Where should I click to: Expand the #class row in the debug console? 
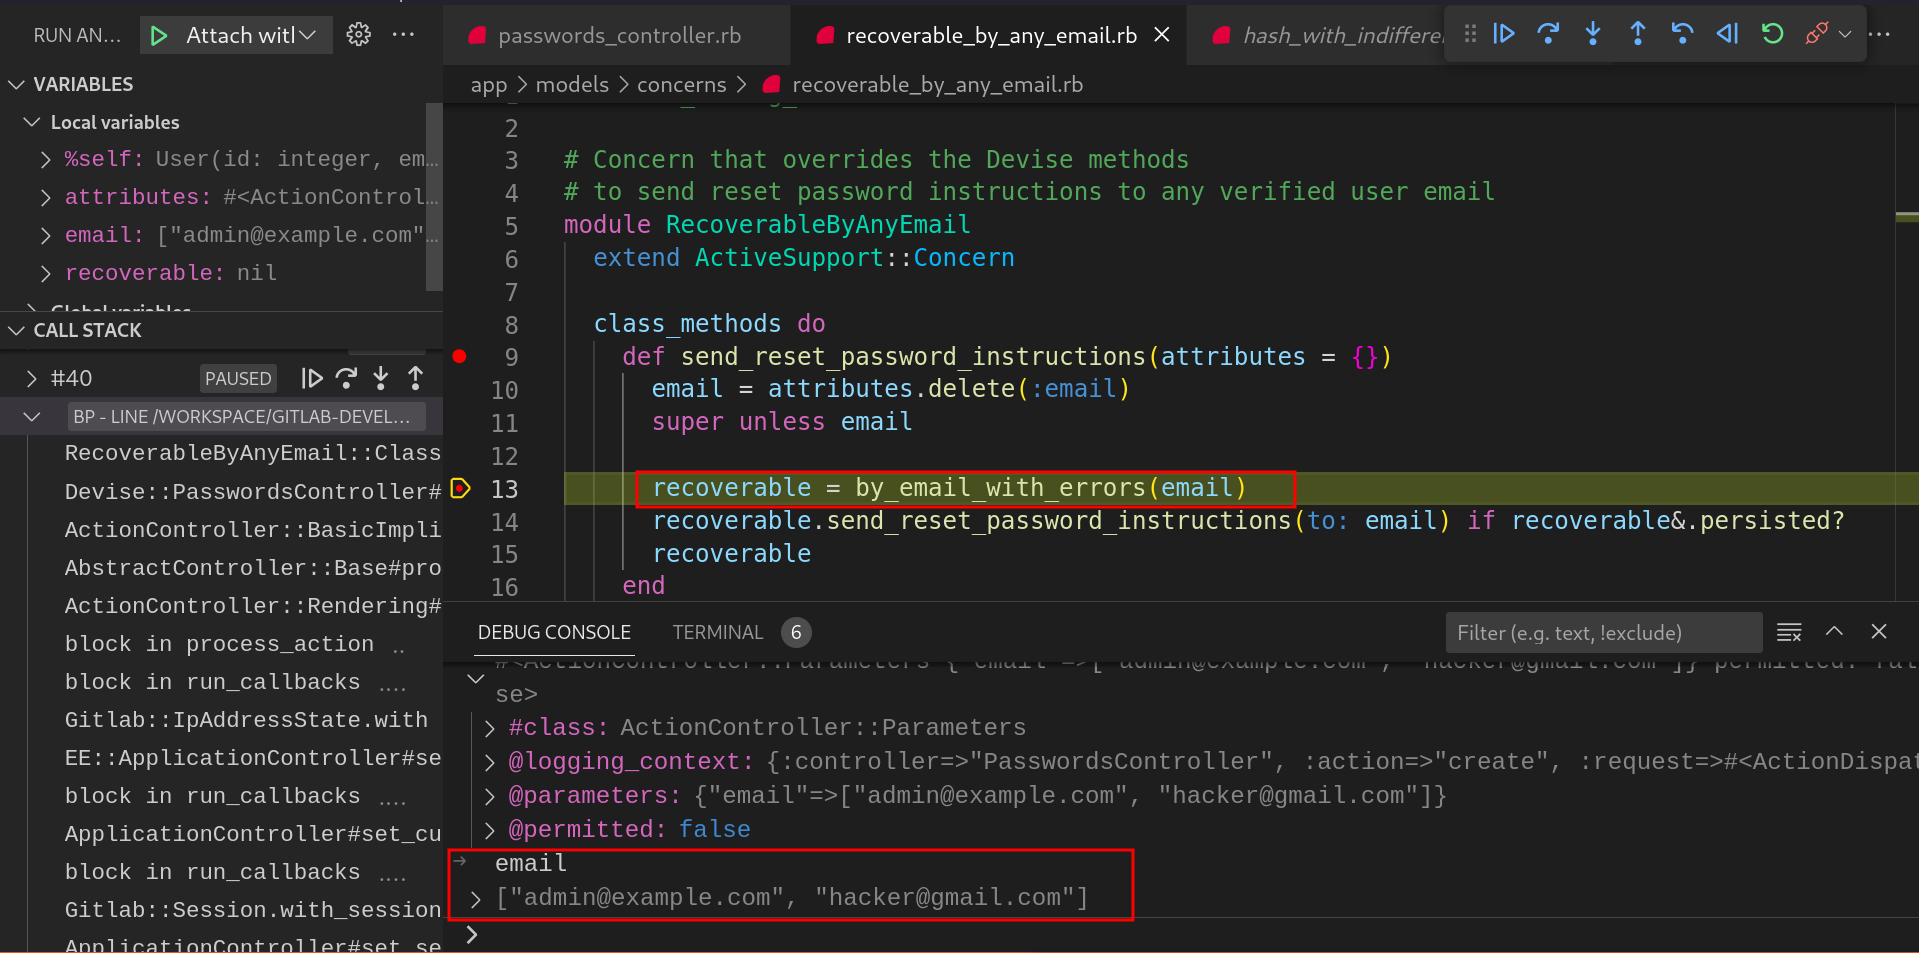coord(490,728)
